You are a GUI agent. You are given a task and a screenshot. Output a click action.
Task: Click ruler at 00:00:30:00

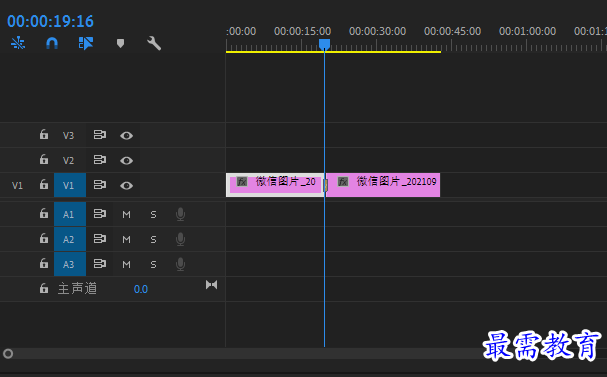pyautogui.click(x=377, y=31)
